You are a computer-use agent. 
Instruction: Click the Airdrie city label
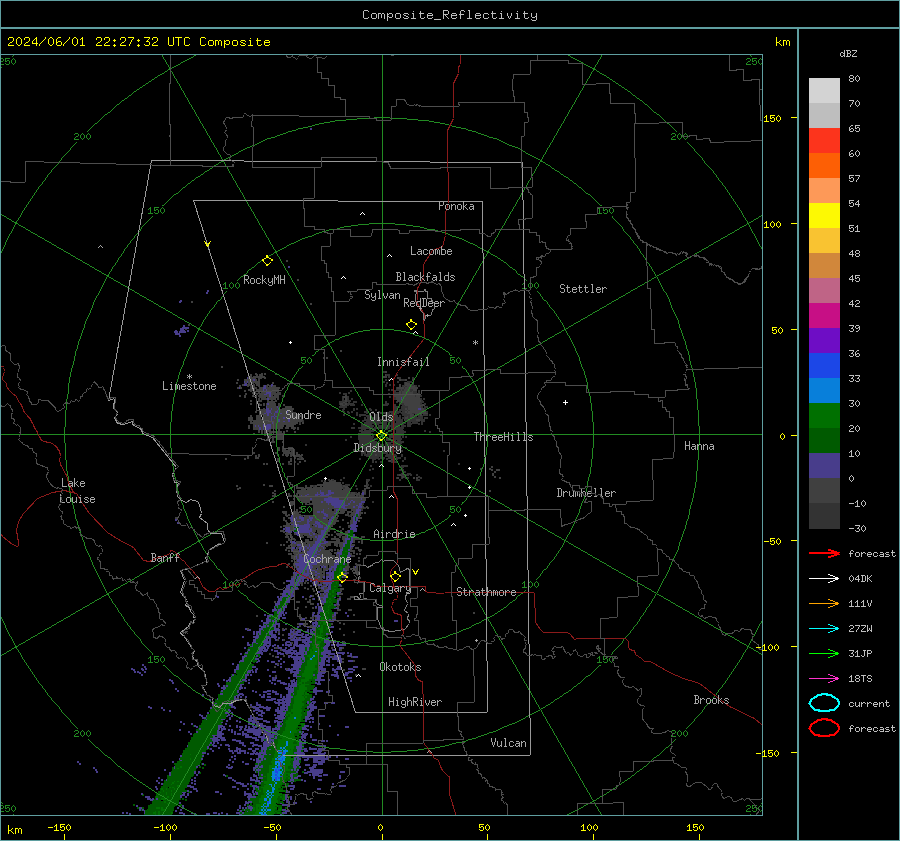click(394, 534)
